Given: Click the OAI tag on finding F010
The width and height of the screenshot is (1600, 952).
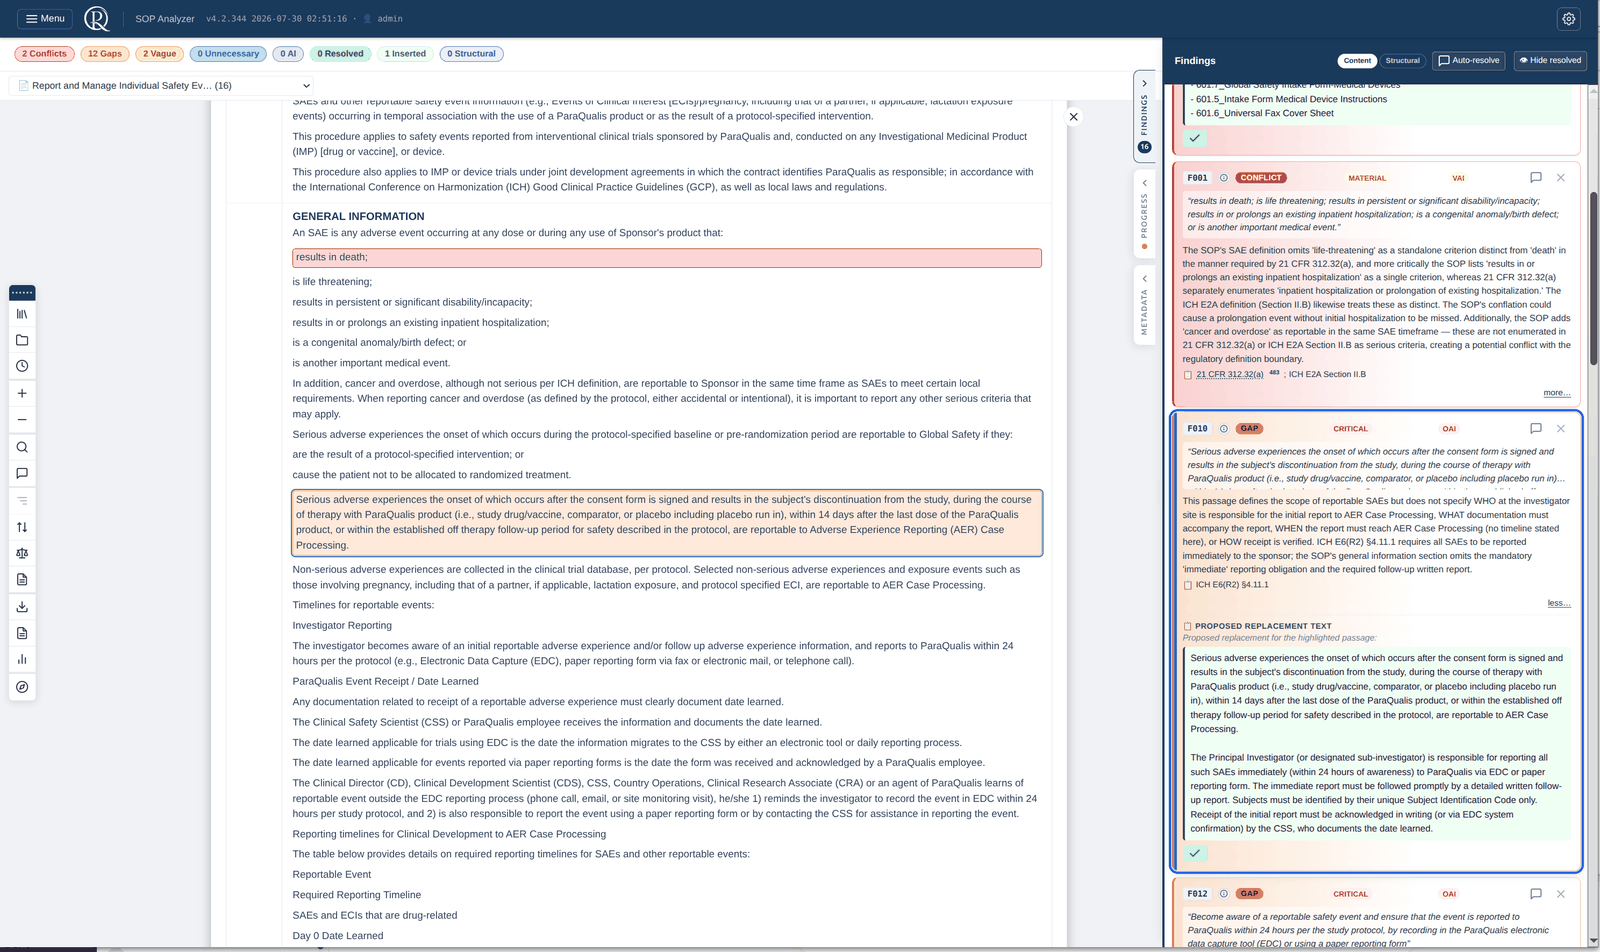Looking at the screenshot, I should pos(1449,429).
